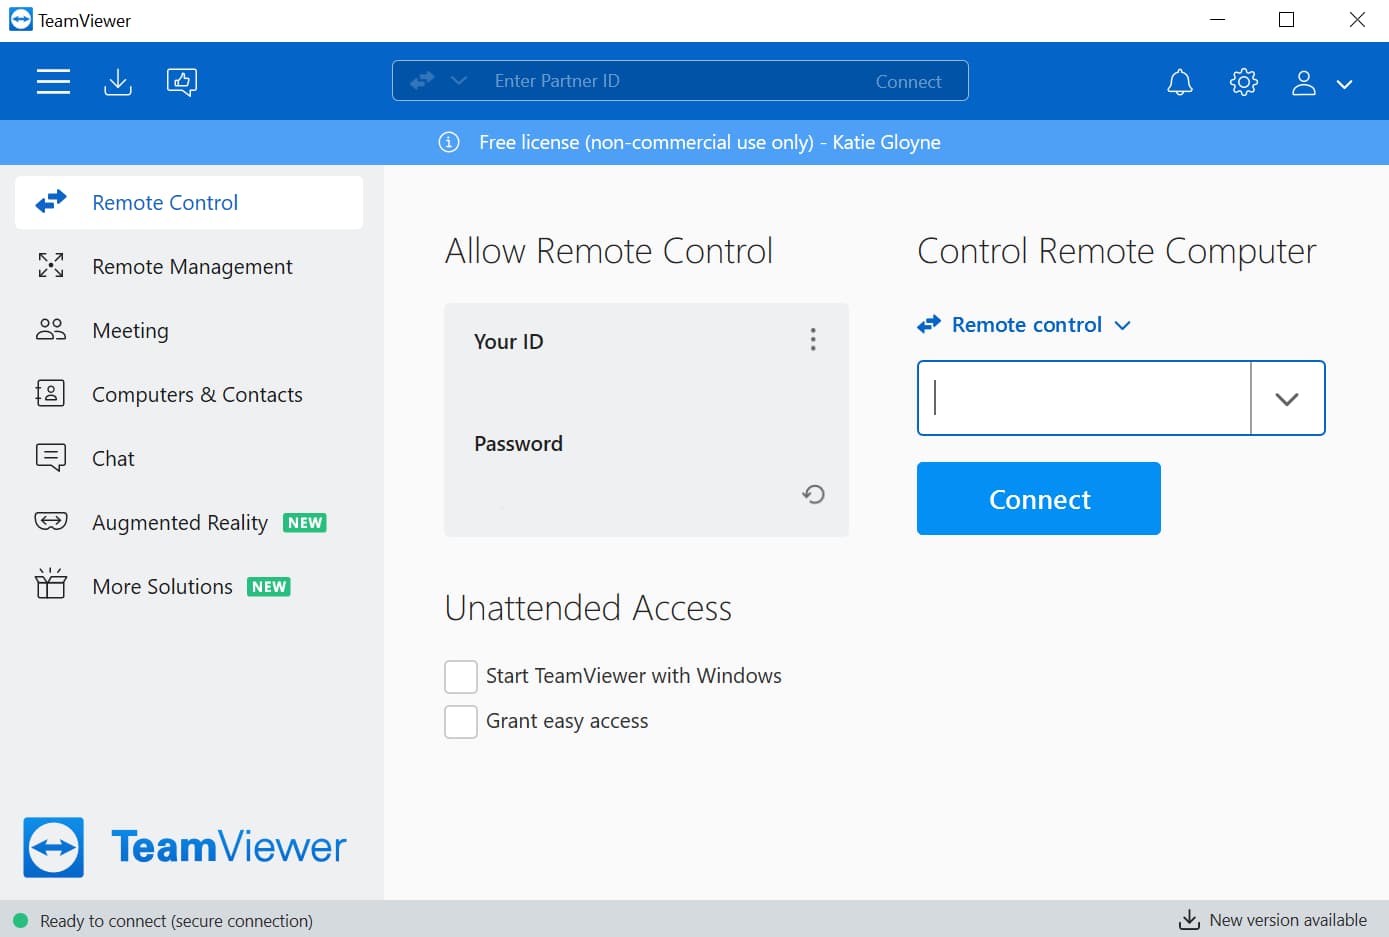Enable Start TeamViewer with Windows checkbox
The height and width of the screenshot is (937, 1389).
point(461,677)
